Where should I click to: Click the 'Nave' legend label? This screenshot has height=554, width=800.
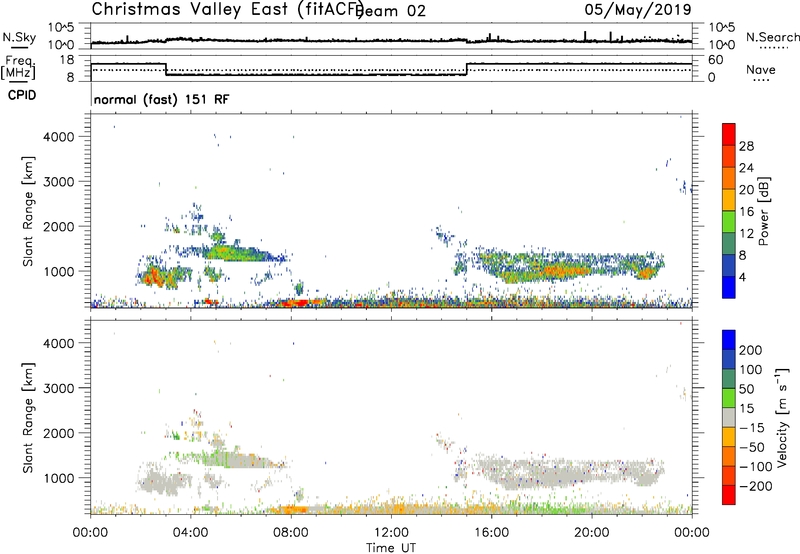(761, 70)
